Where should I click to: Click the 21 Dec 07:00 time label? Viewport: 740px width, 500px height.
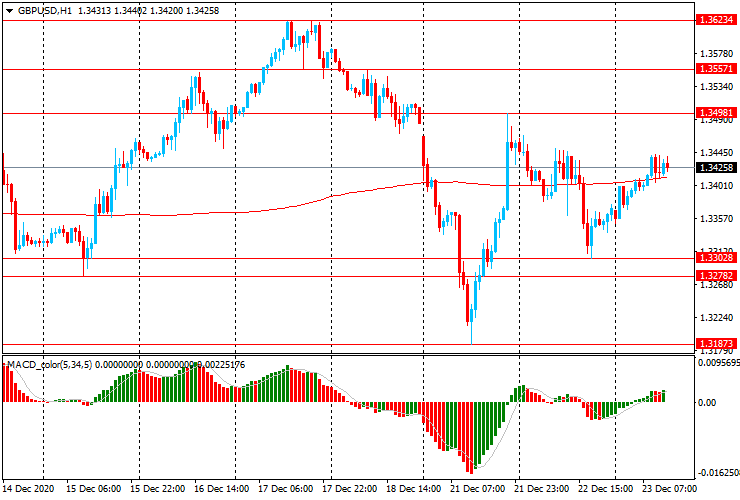pyautogui.click(x=478, y=488)
